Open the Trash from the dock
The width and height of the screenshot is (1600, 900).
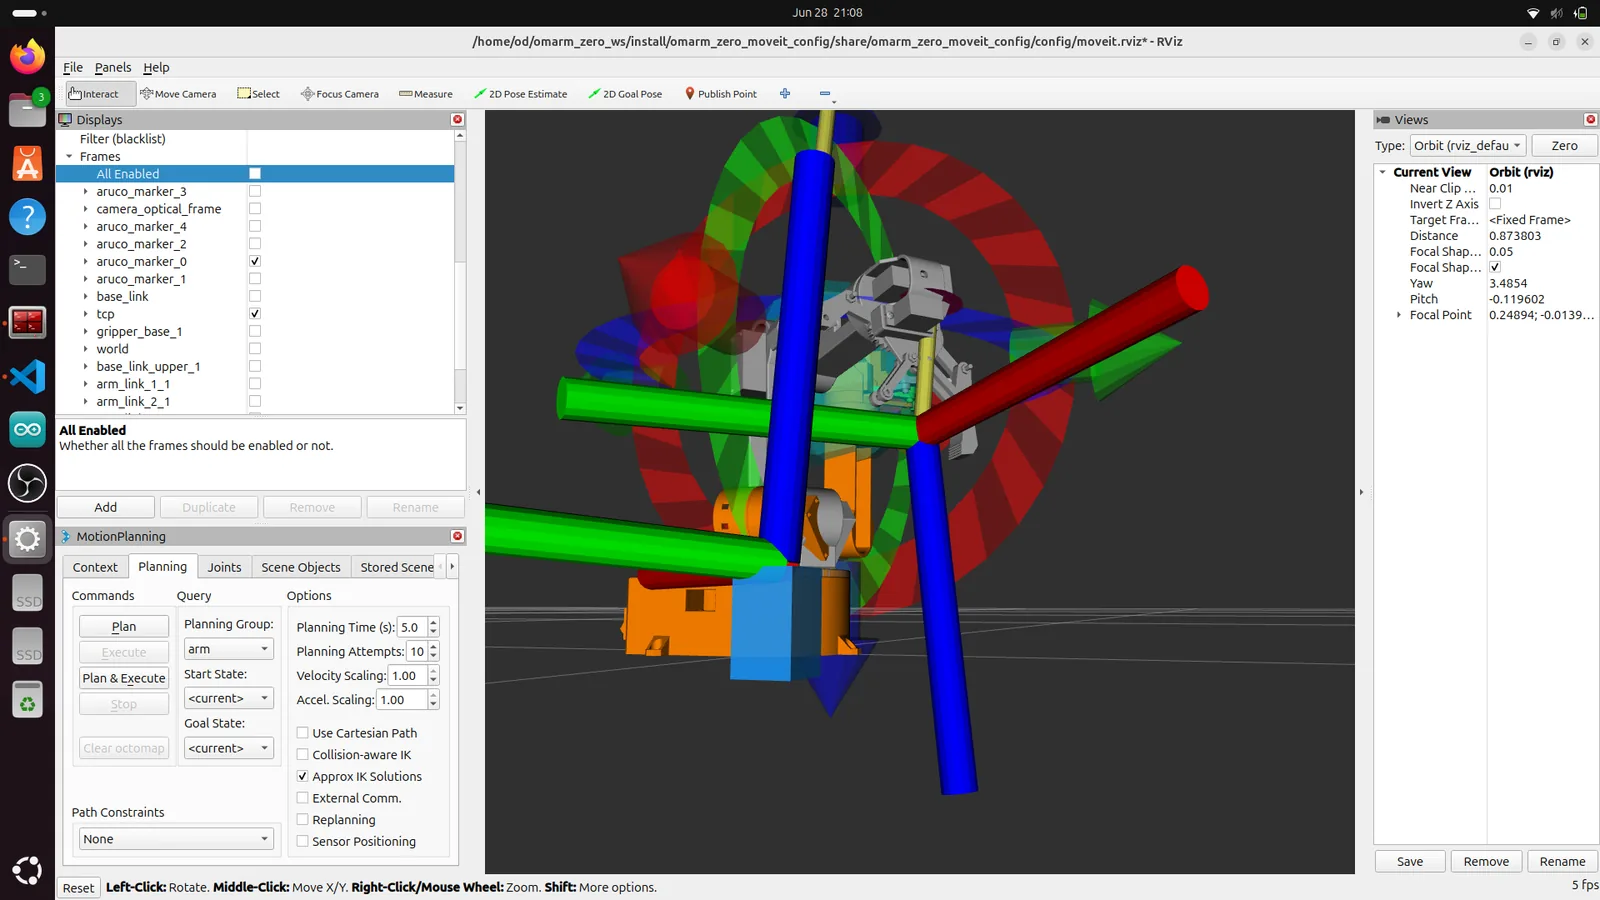(x=27, y=700)
